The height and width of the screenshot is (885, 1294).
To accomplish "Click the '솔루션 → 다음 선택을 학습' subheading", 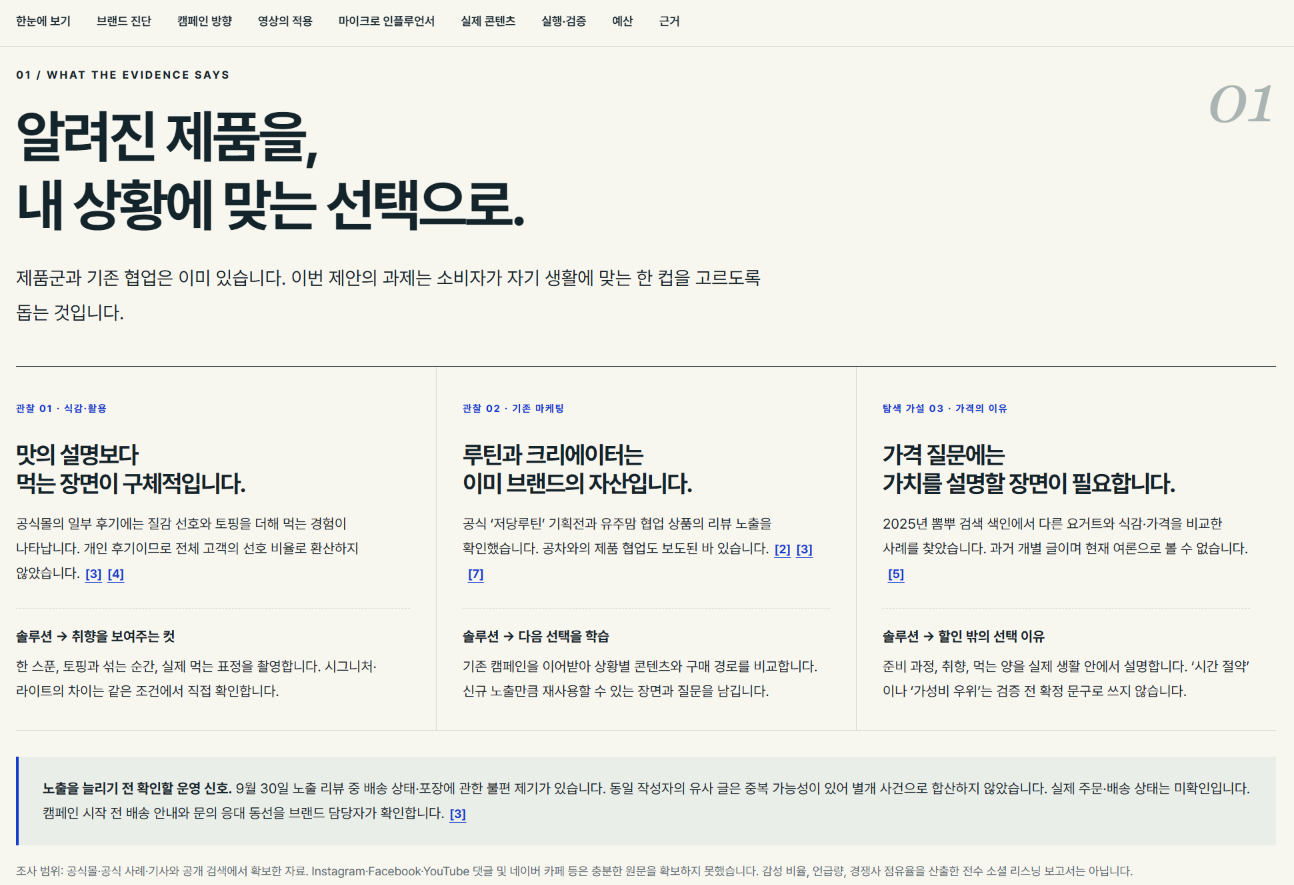I will pyautogui.click(x=536, y=637).
